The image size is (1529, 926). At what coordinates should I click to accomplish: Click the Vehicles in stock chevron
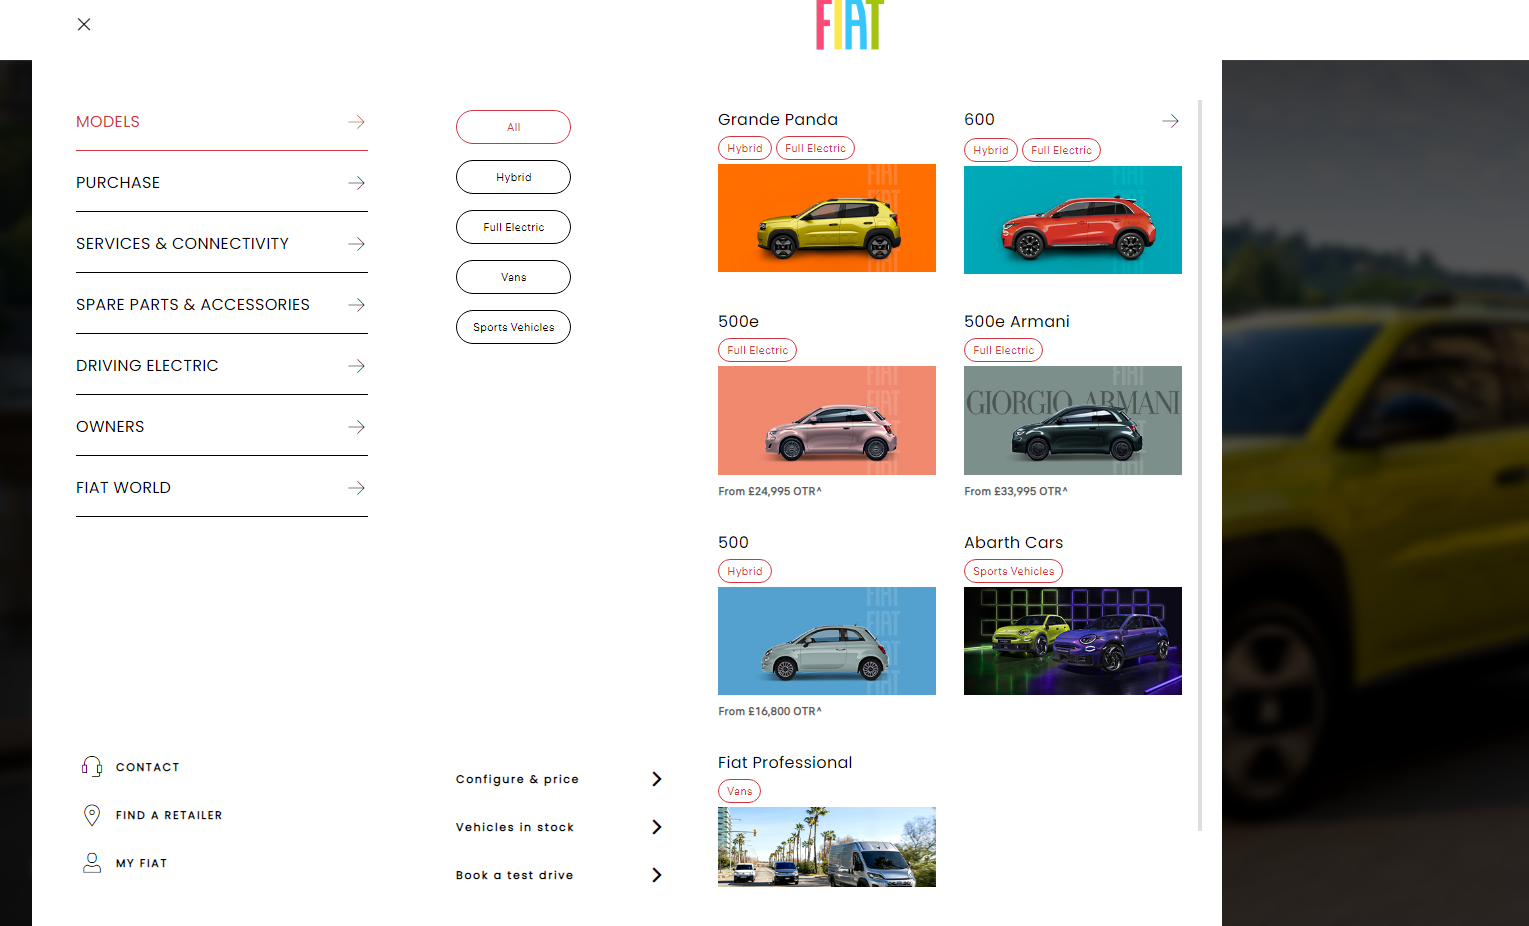coord(657,827)
